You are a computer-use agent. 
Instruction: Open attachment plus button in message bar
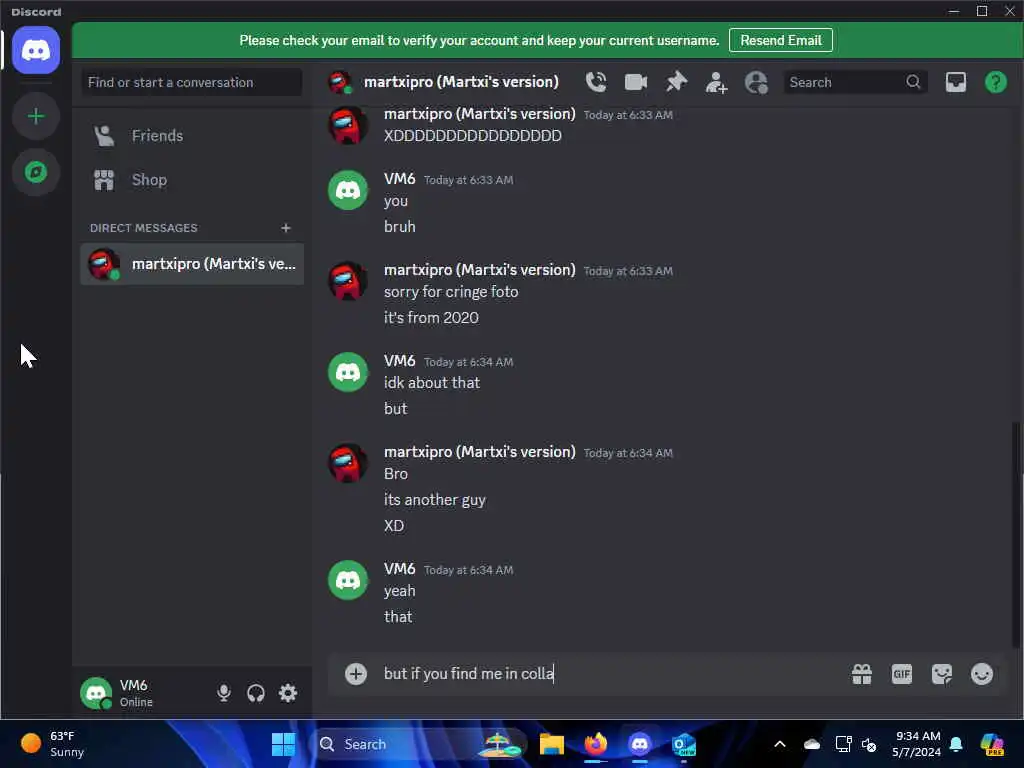[356, 673]
